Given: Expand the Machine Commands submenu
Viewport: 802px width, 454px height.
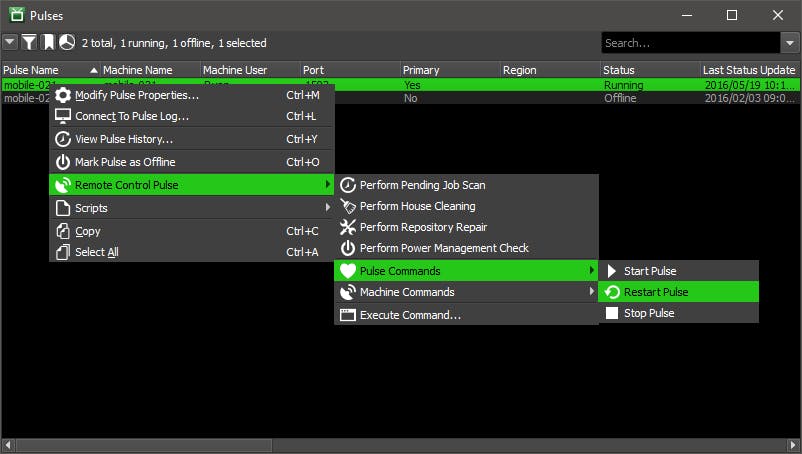Looking at the screenshot, I should point(466,292).
